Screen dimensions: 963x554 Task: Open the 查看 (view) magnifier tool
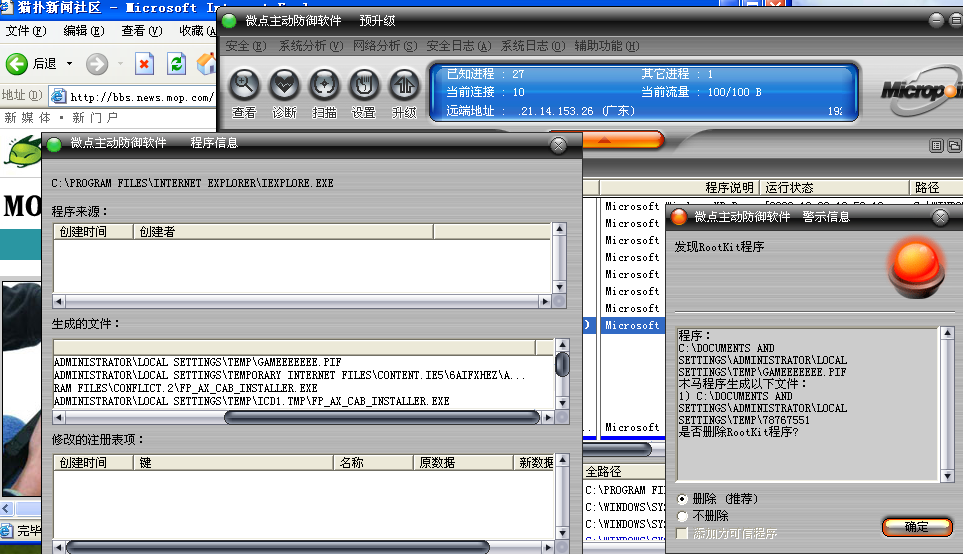coord(244,85)
